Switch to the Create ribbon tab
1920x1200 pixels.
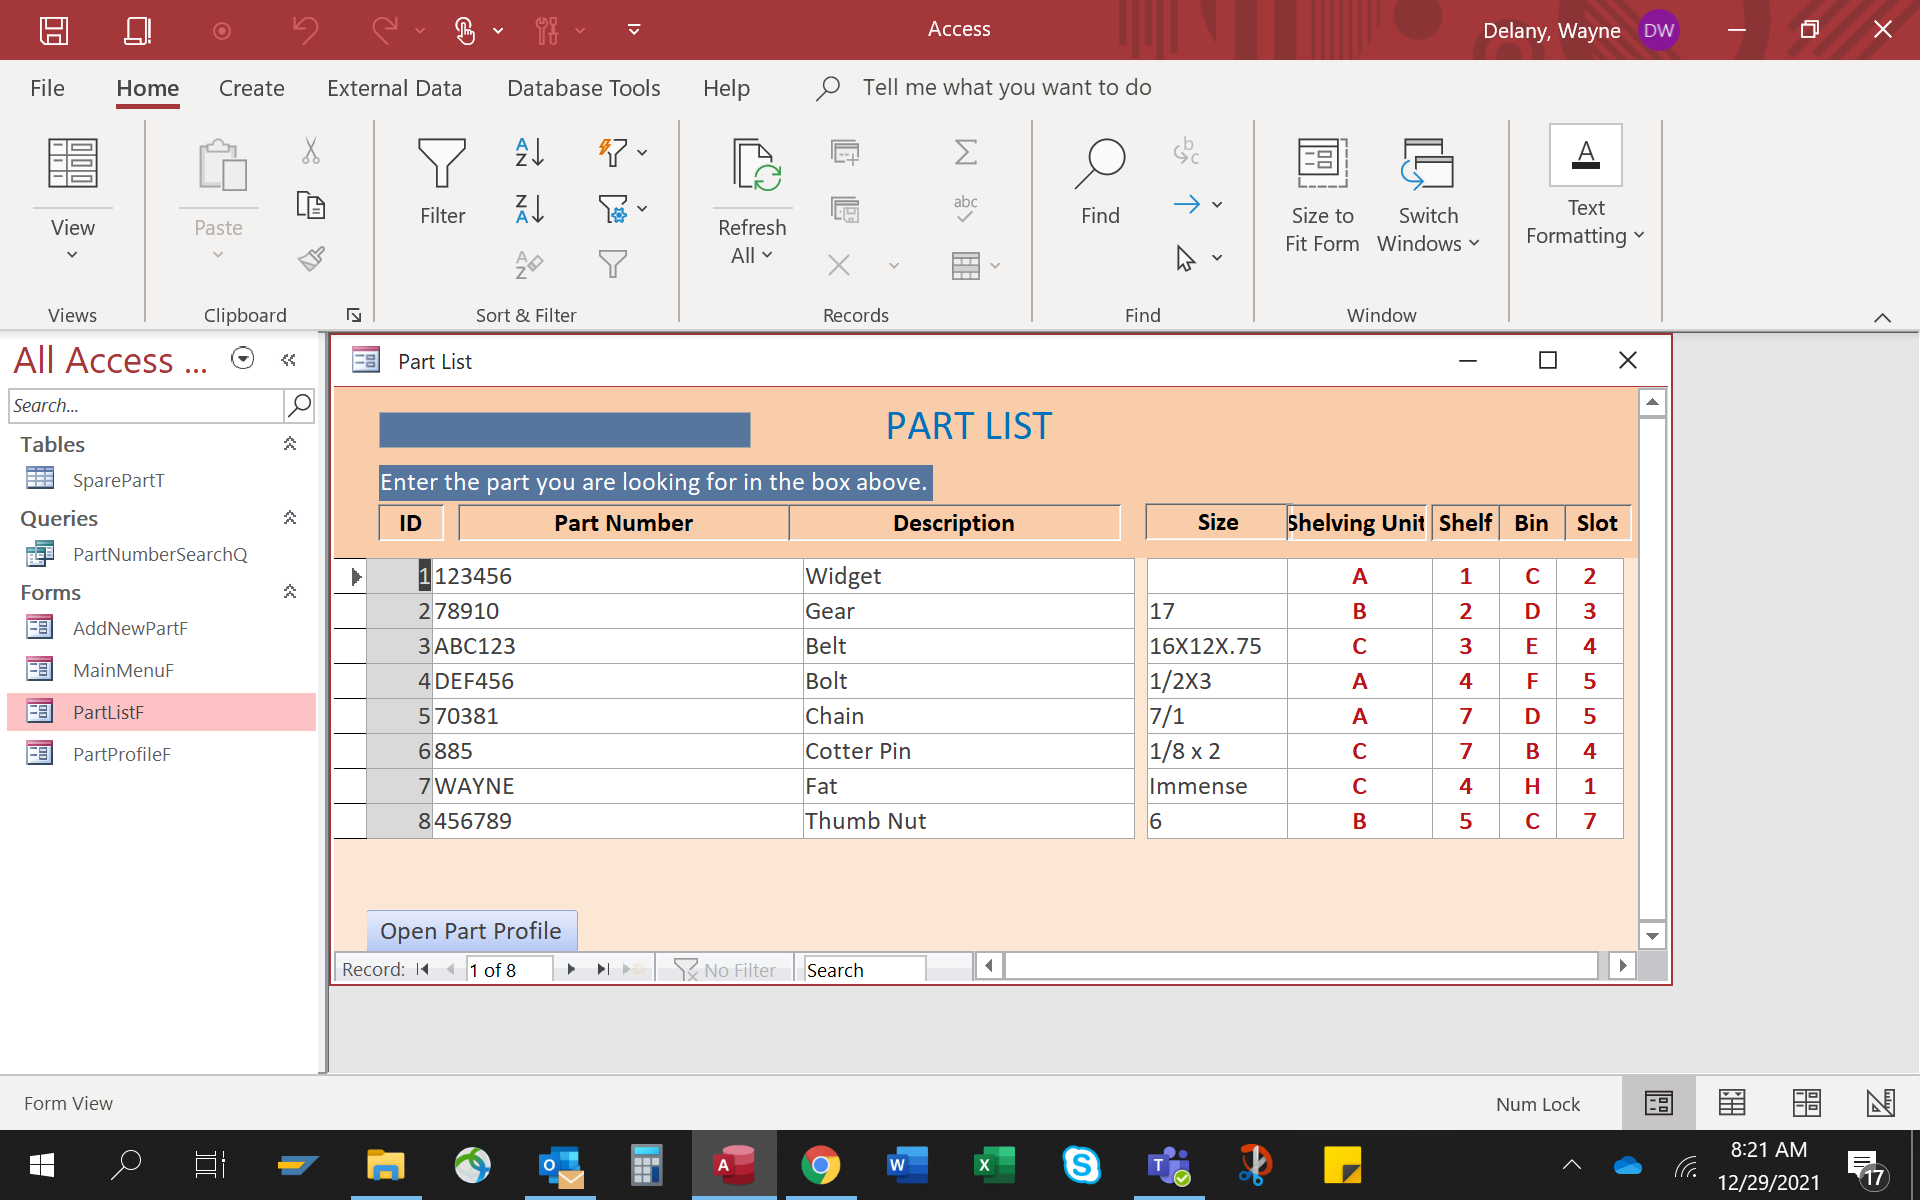click(251, 88)
